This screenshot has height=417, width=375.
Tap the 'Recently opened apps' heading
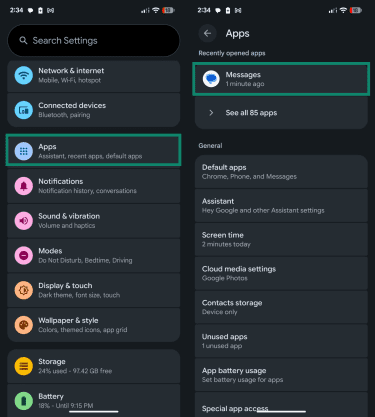coord(232,53)
